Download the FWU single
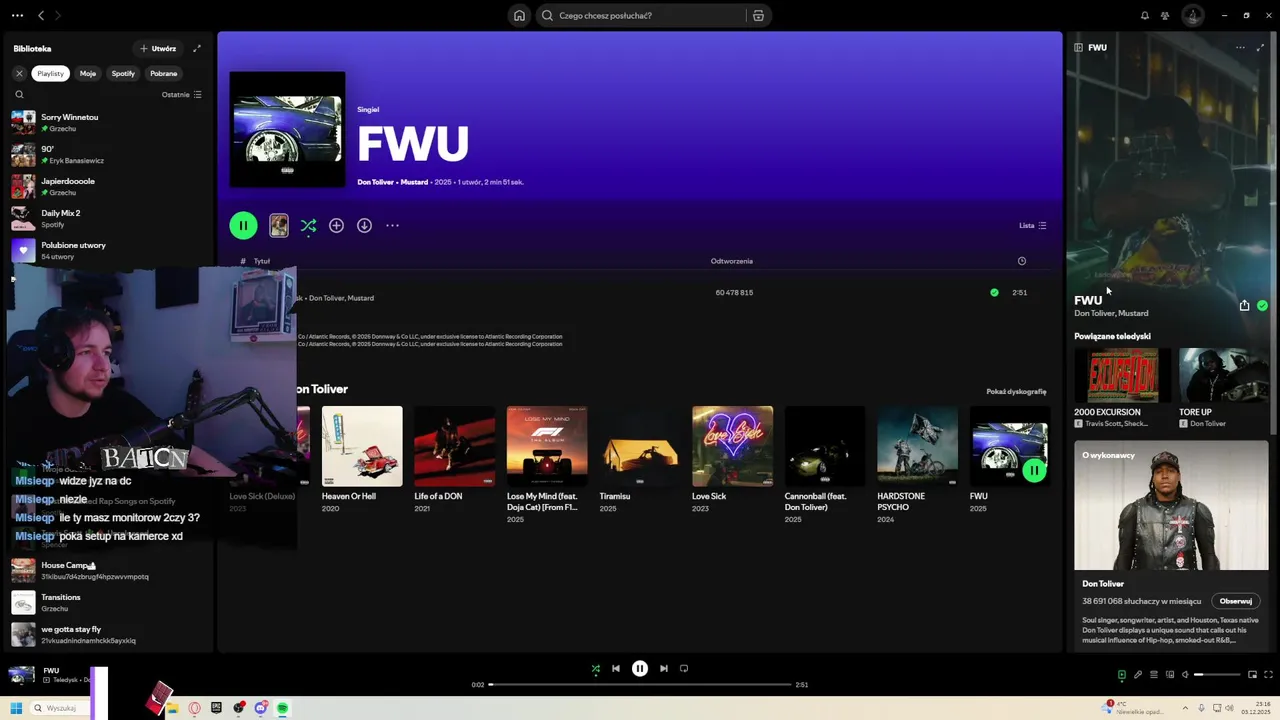Viewport: 1280px width, 720px height. (364, 225)
